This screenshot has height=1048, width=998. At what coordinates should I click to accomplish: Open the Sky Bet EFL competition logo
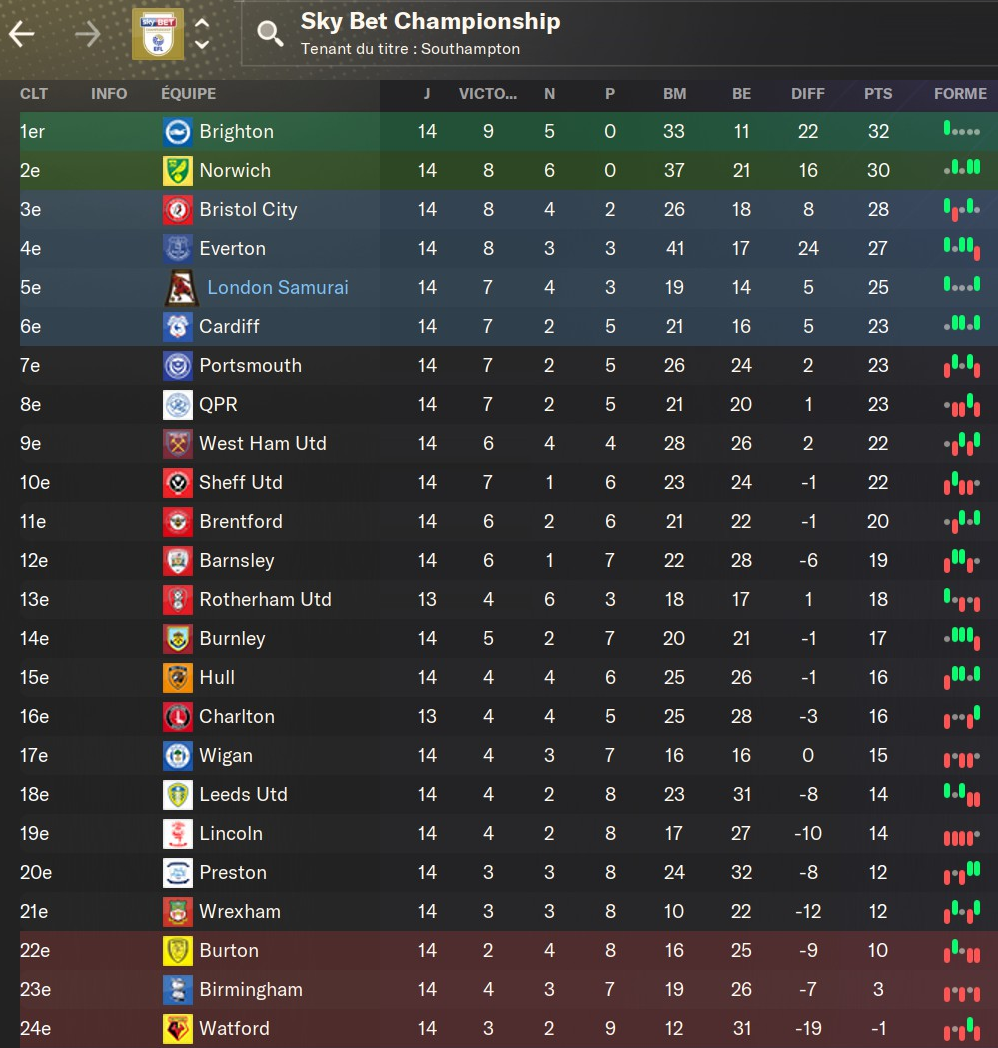tap(158, 34)
